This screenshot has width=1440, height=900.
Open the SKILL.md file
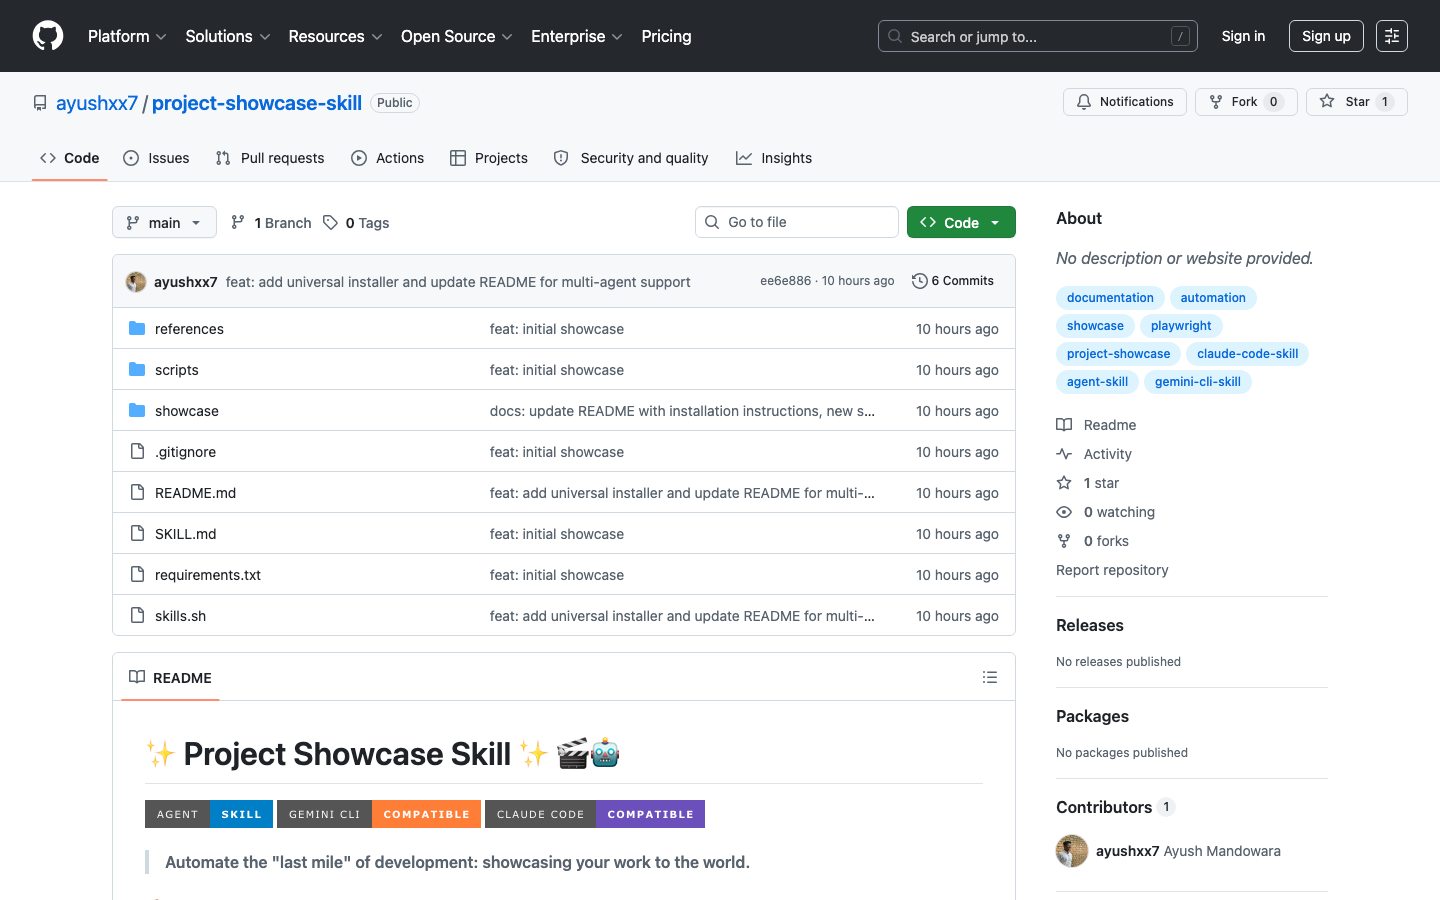pyautogui.click(x=185, y=534)
